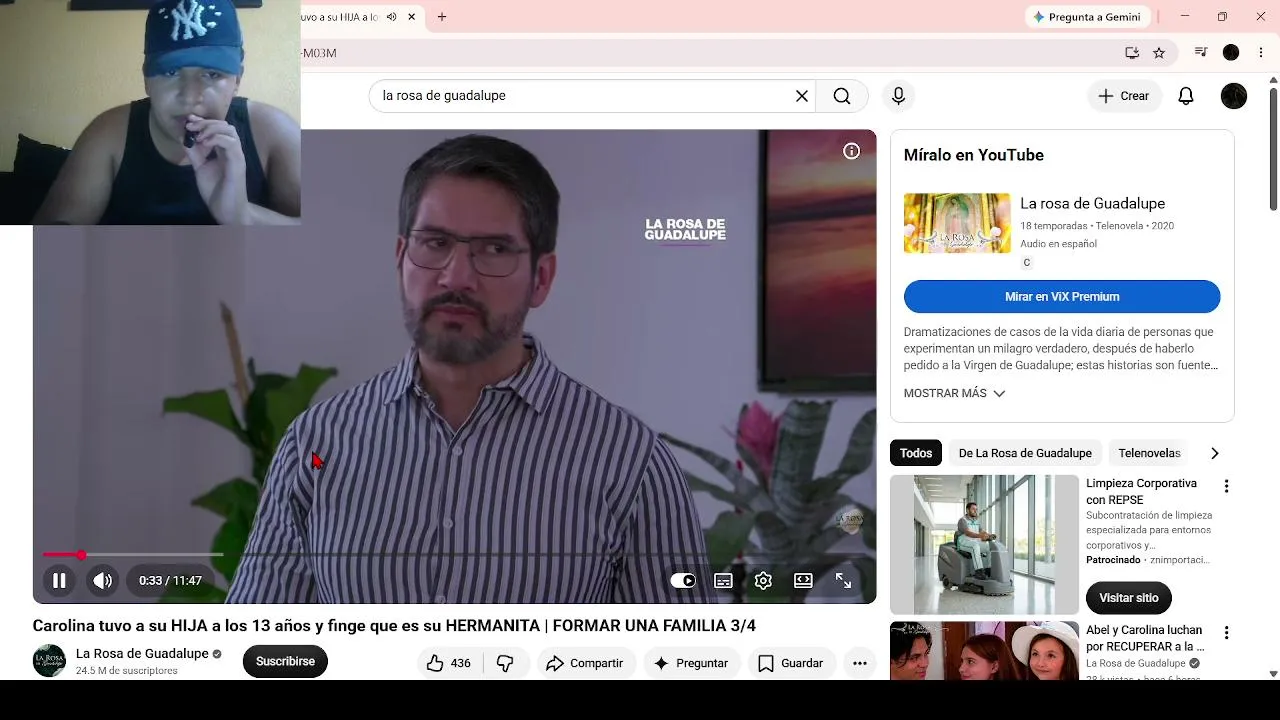Open more actions ellipsis below video
Viewport: 1280px width, 720px height.
click(860, 663)
